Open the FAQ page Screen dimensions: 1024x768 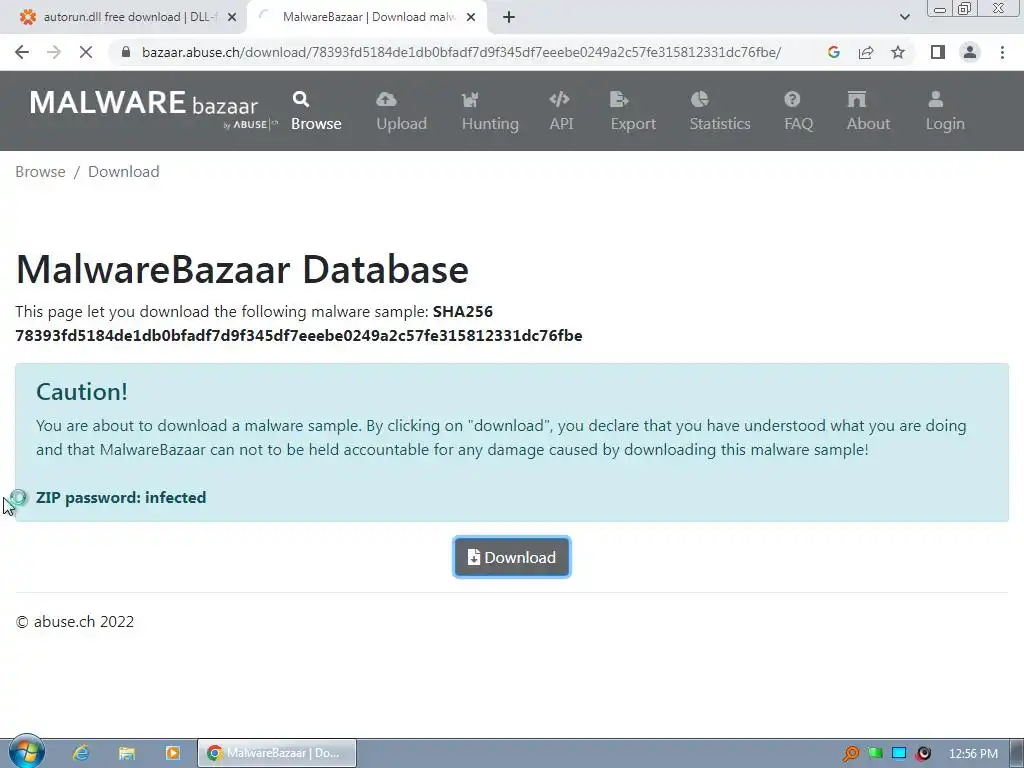(x=798, y=111)
